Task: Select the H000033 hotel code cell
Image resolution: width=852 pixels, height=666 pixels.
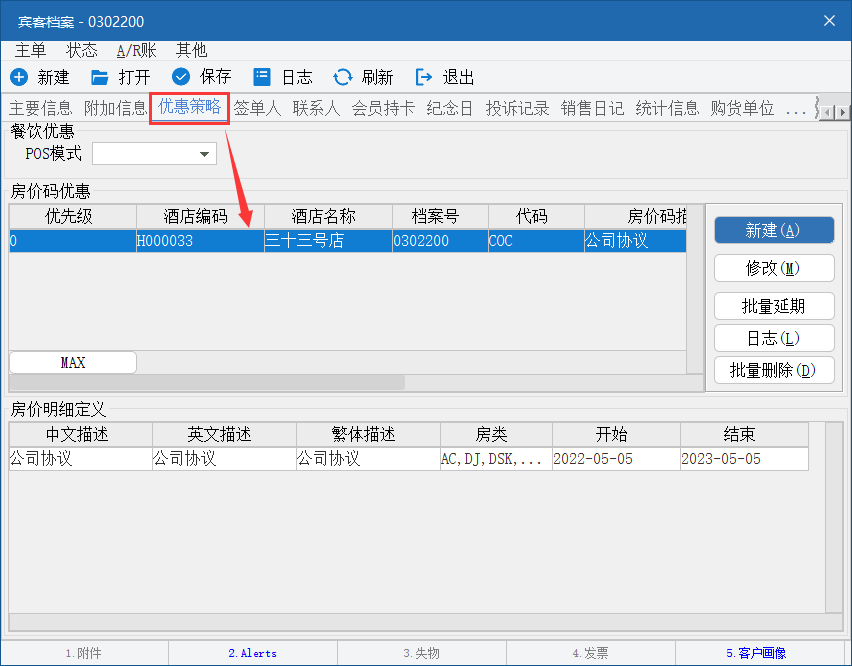Action: (x=200, y=241)
